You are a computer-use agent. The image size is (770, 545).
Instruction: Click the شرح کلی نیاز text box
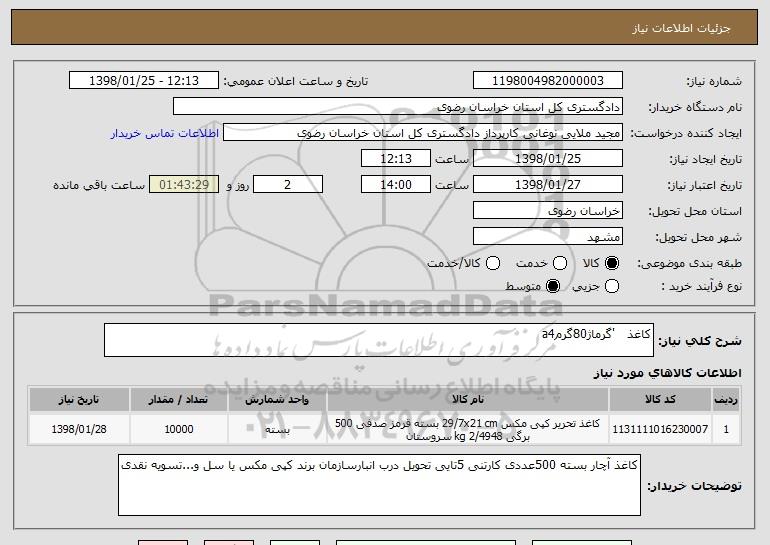(x=379, y=340)
